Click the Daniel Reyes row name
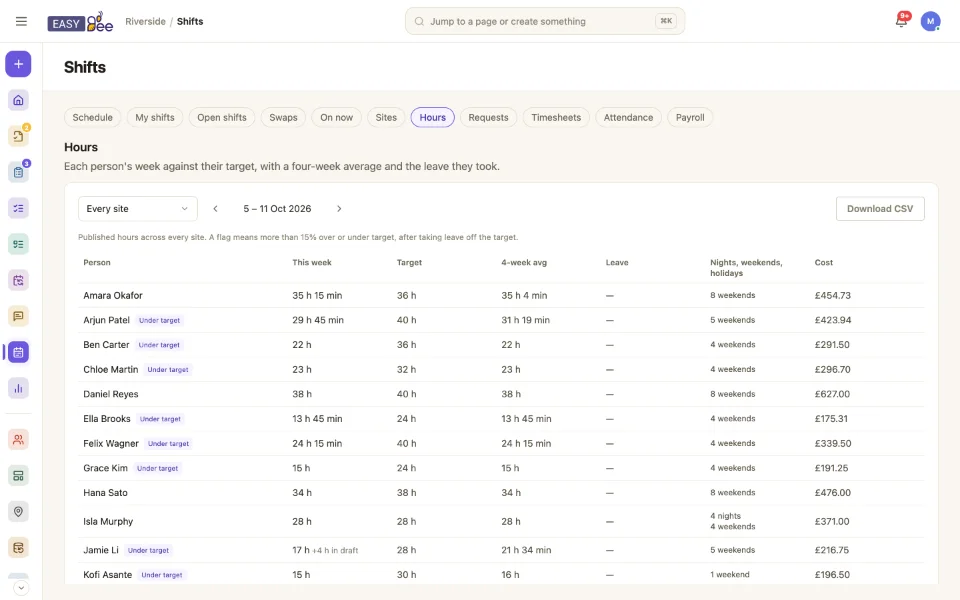Viewport: 960px width, 600px height. pyautogui.click(x=111, y=394)
